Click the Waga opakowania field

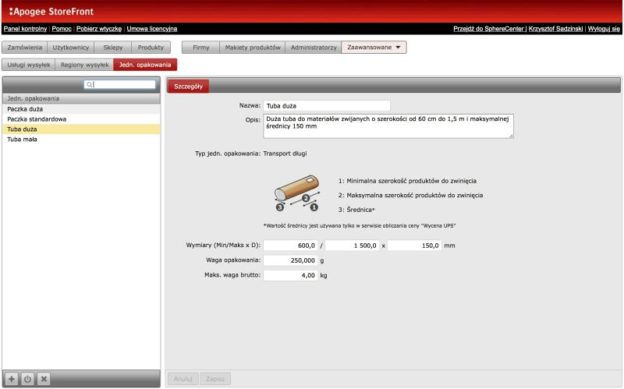(x=291, y=260)
